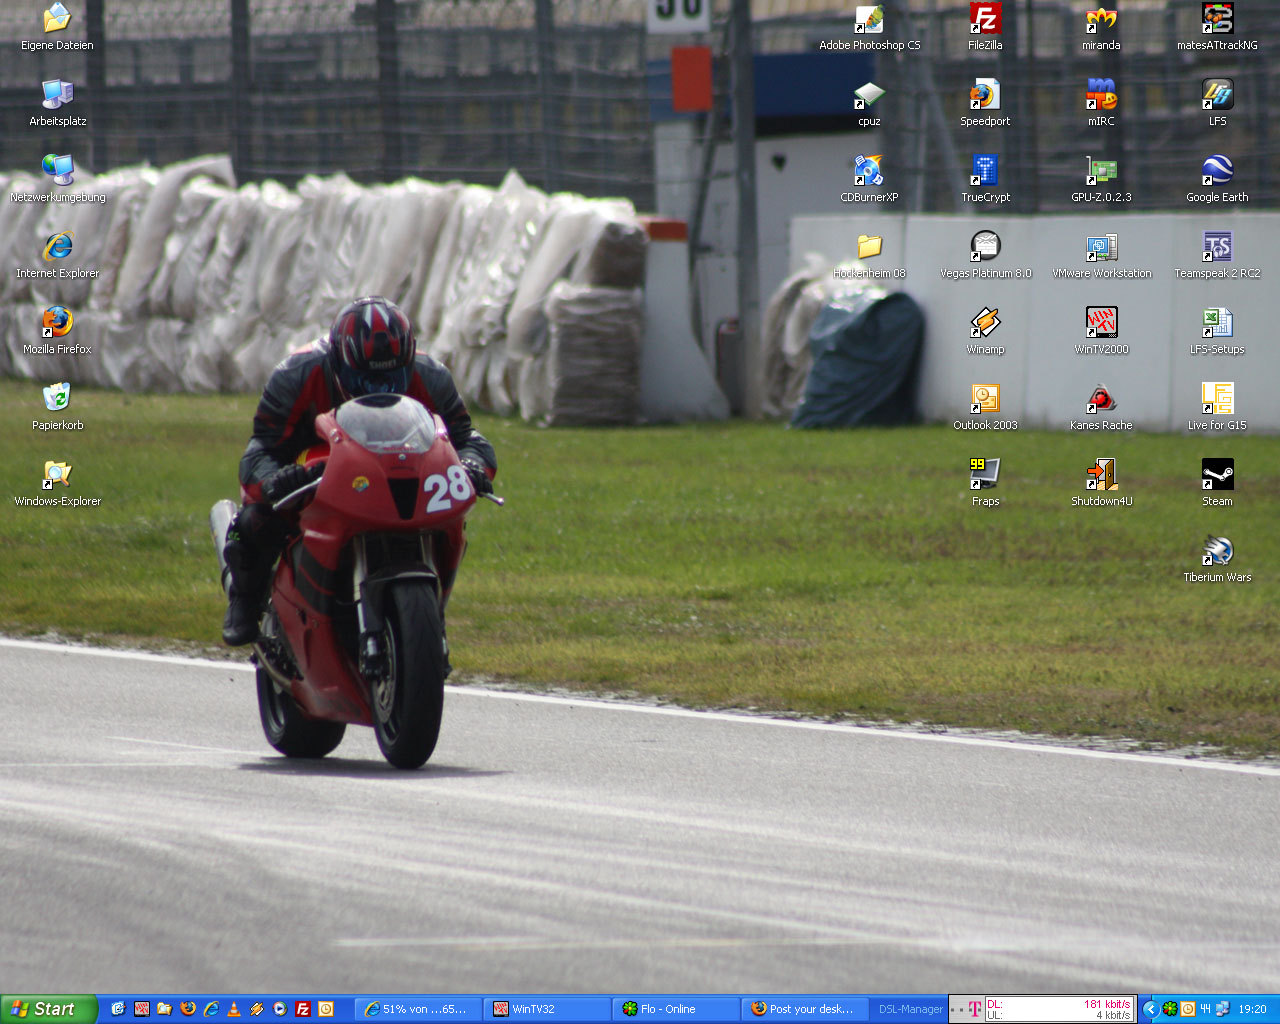The width and height of the screenshot is (1280, 1024).
Task: Open Arbeitsplatz on the desktop
Action: tap(58, 103)
